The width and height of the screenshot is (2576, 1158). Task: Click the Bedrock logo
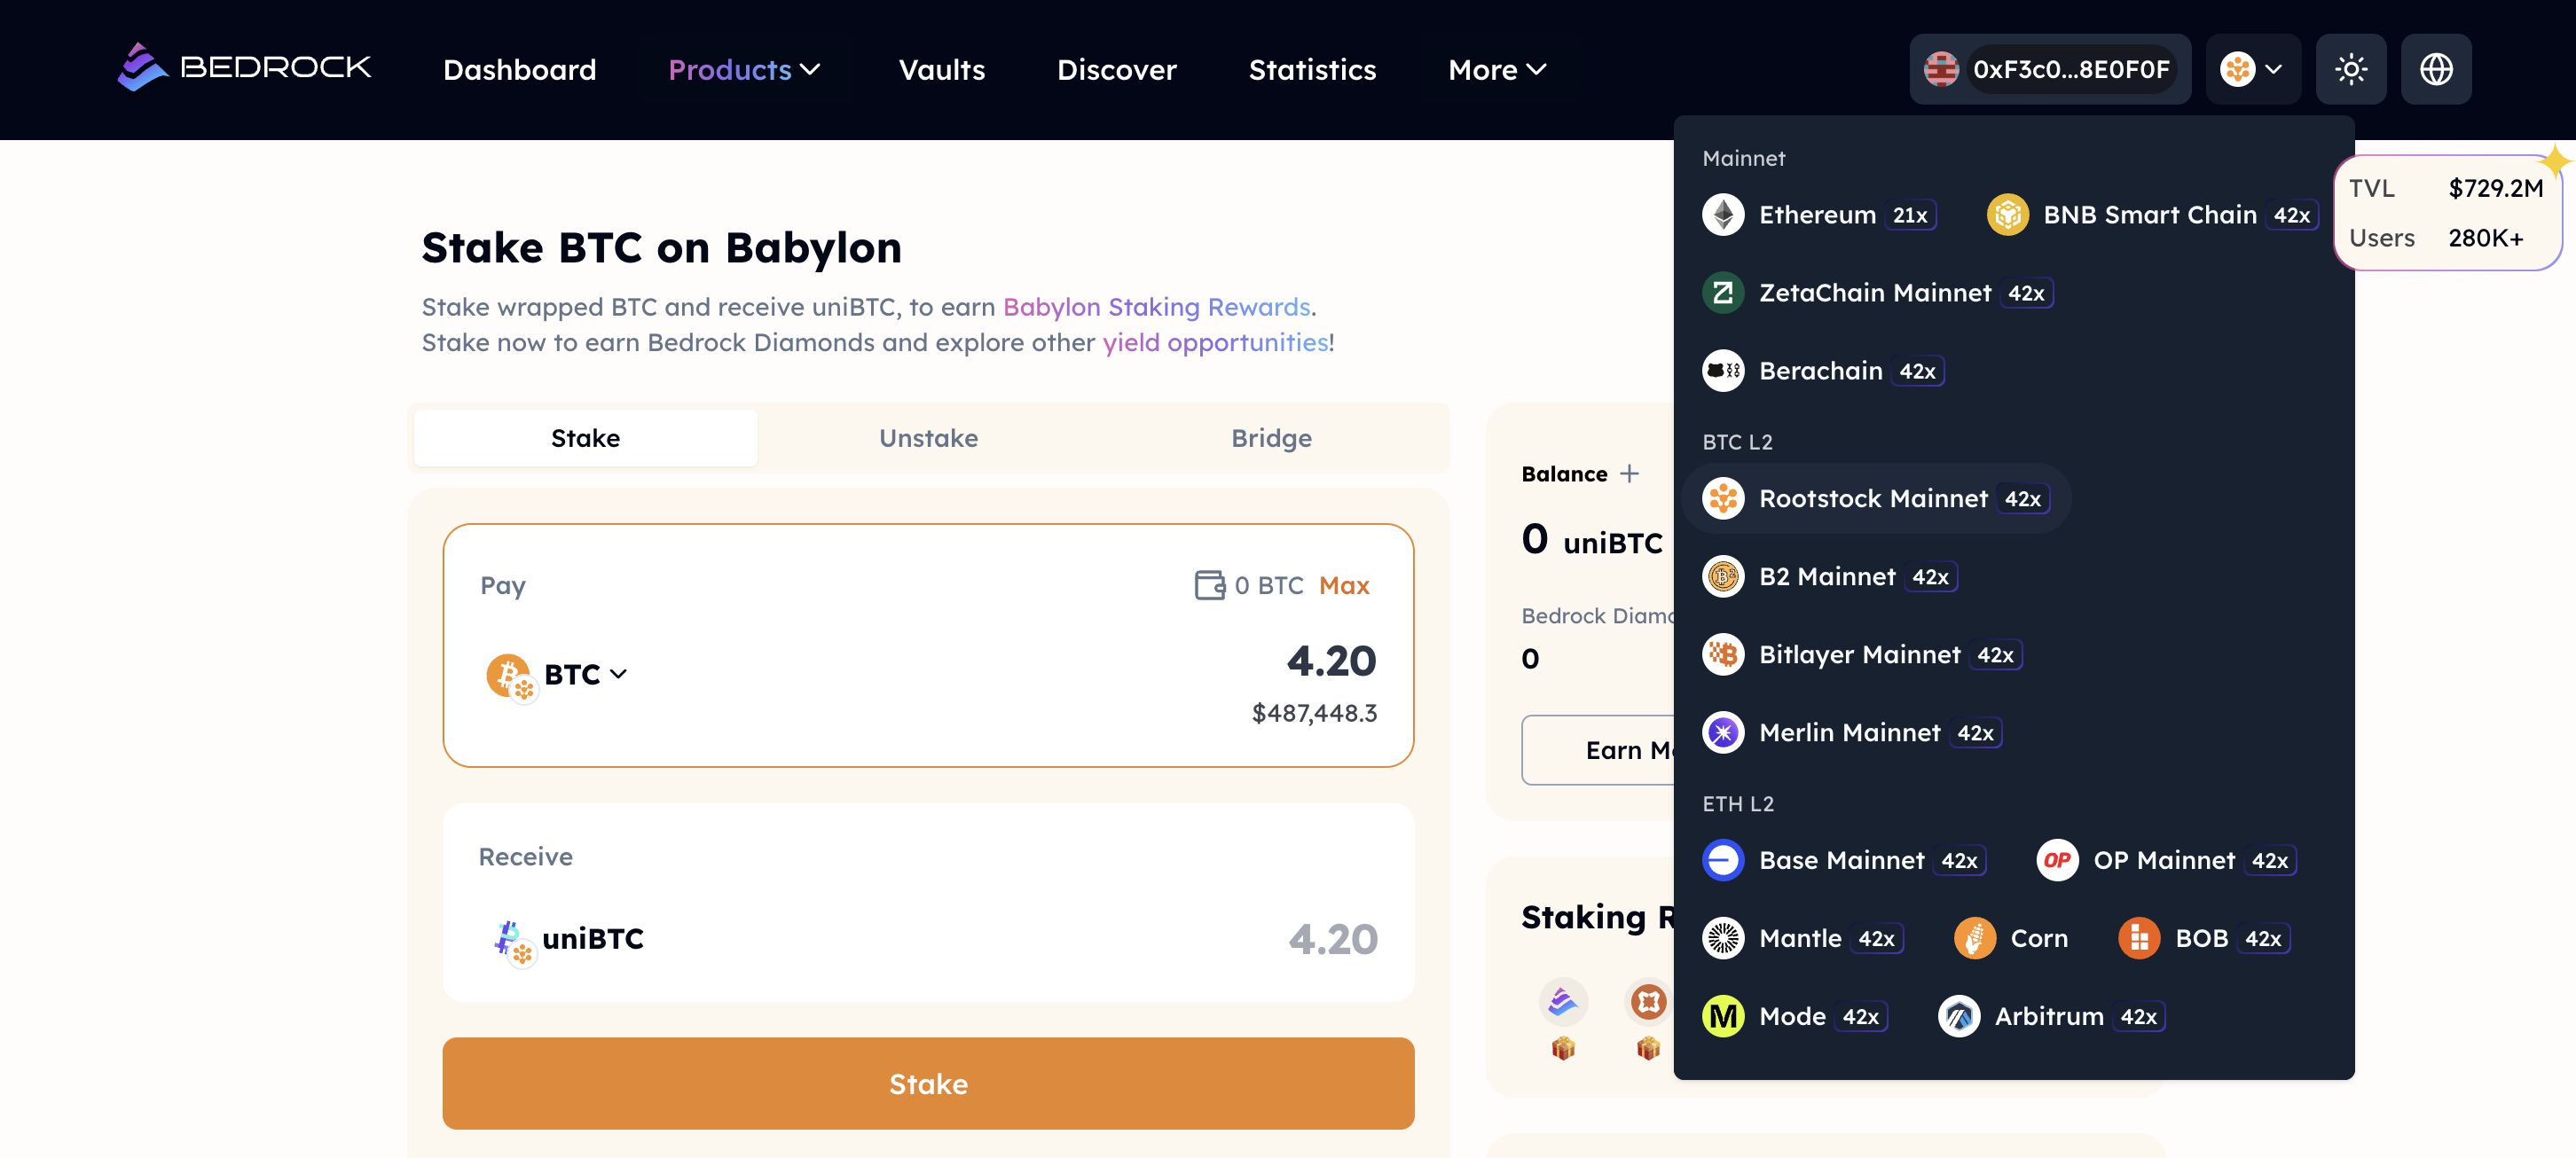pos(244,68)
